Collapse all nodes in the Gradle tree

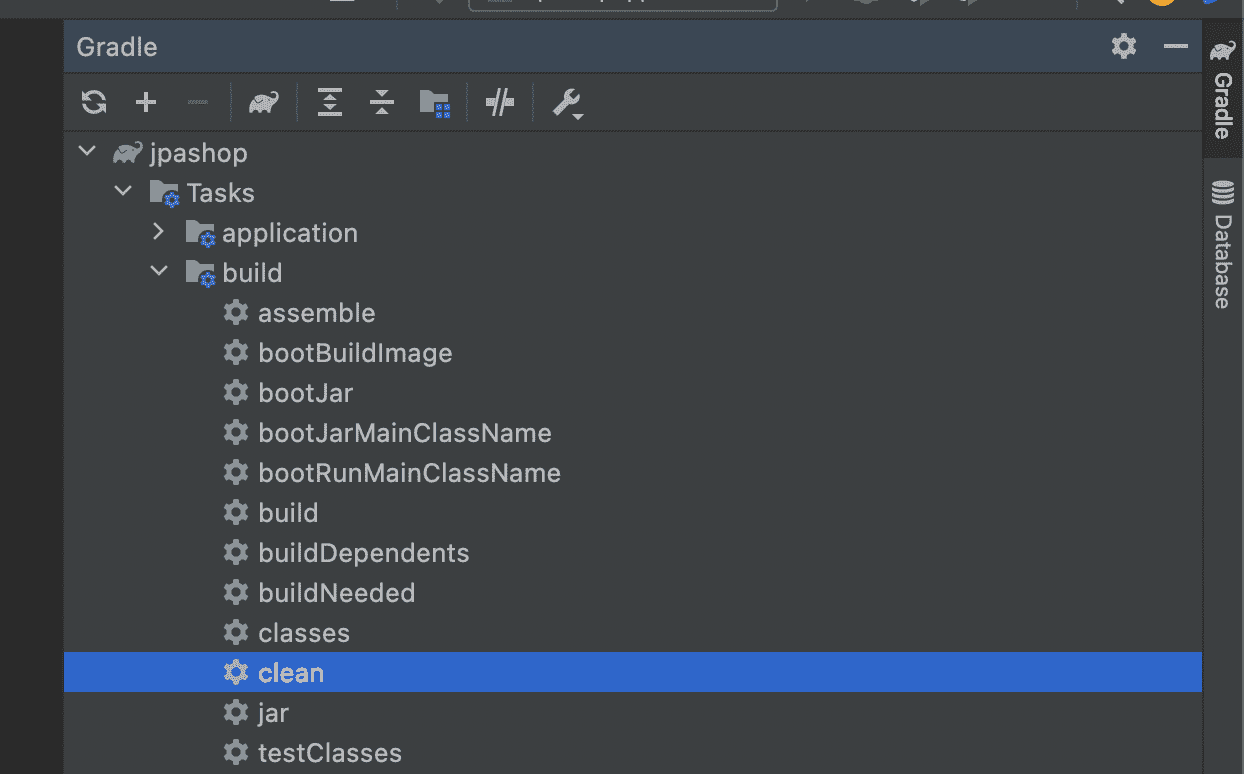[382, 102]
